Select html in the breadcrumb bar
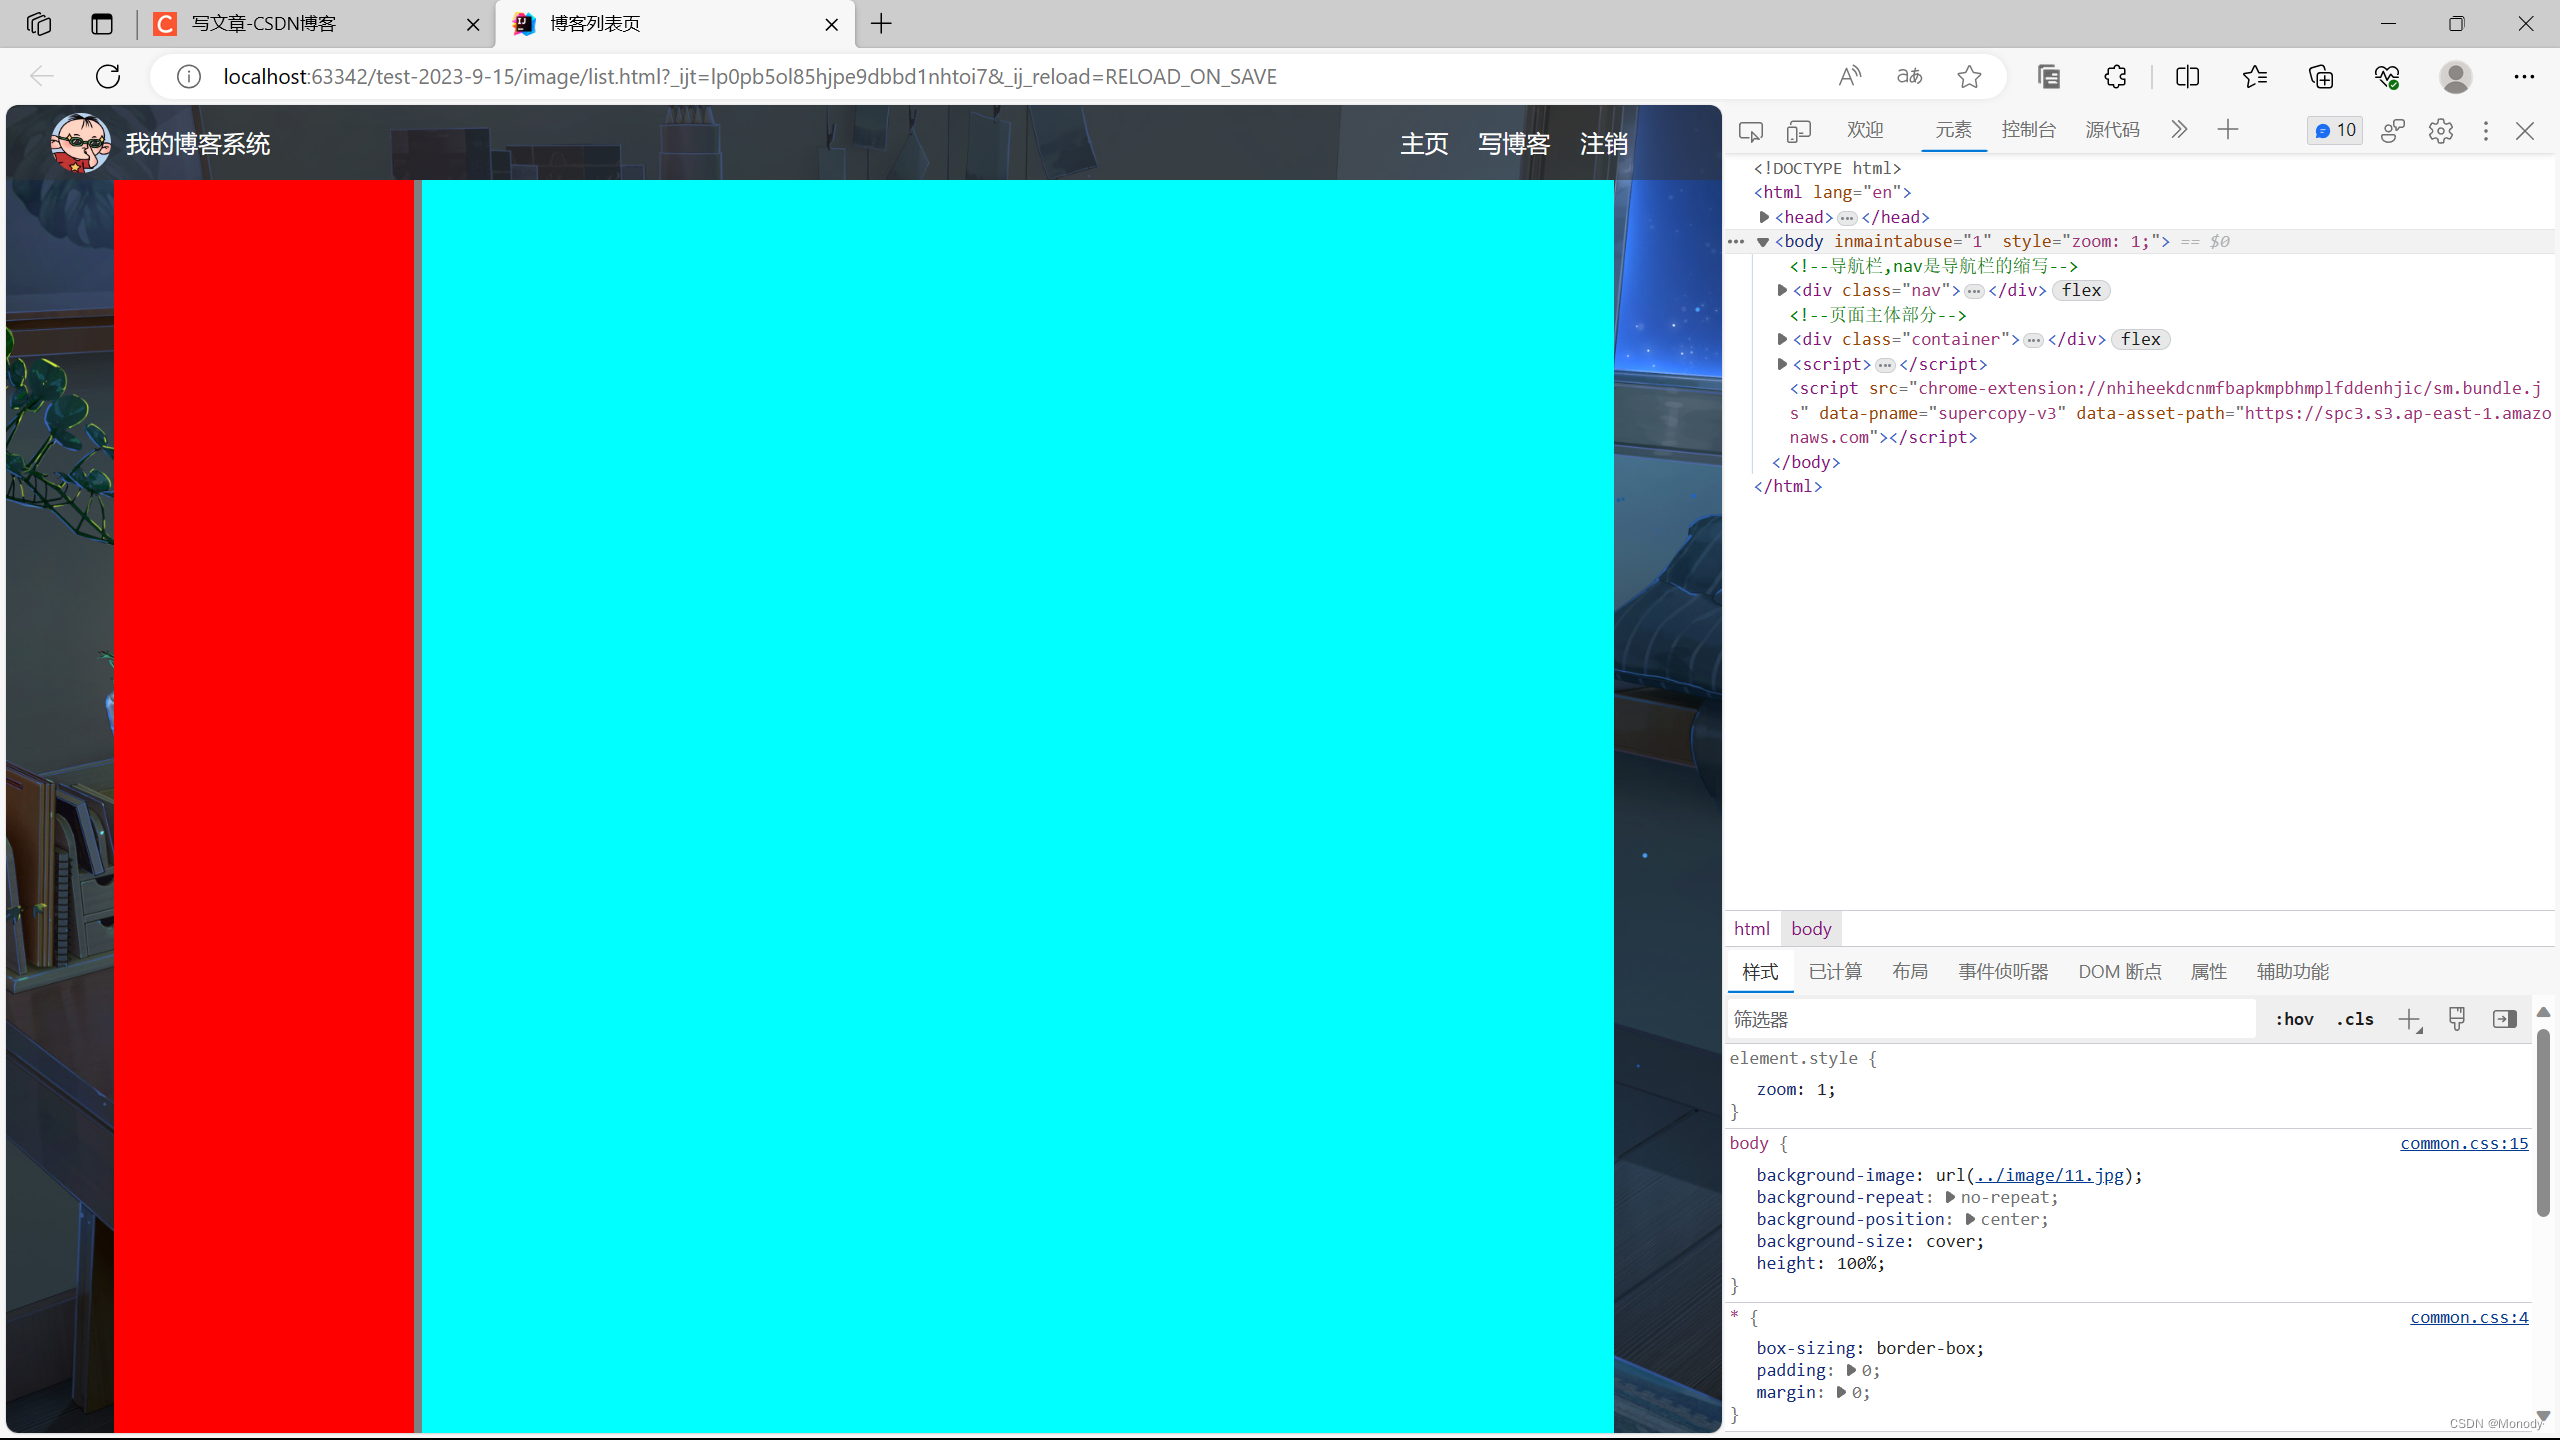Image resolution: width=2560 pixels, height=1440 pixels. click(x=1752, y=929)
